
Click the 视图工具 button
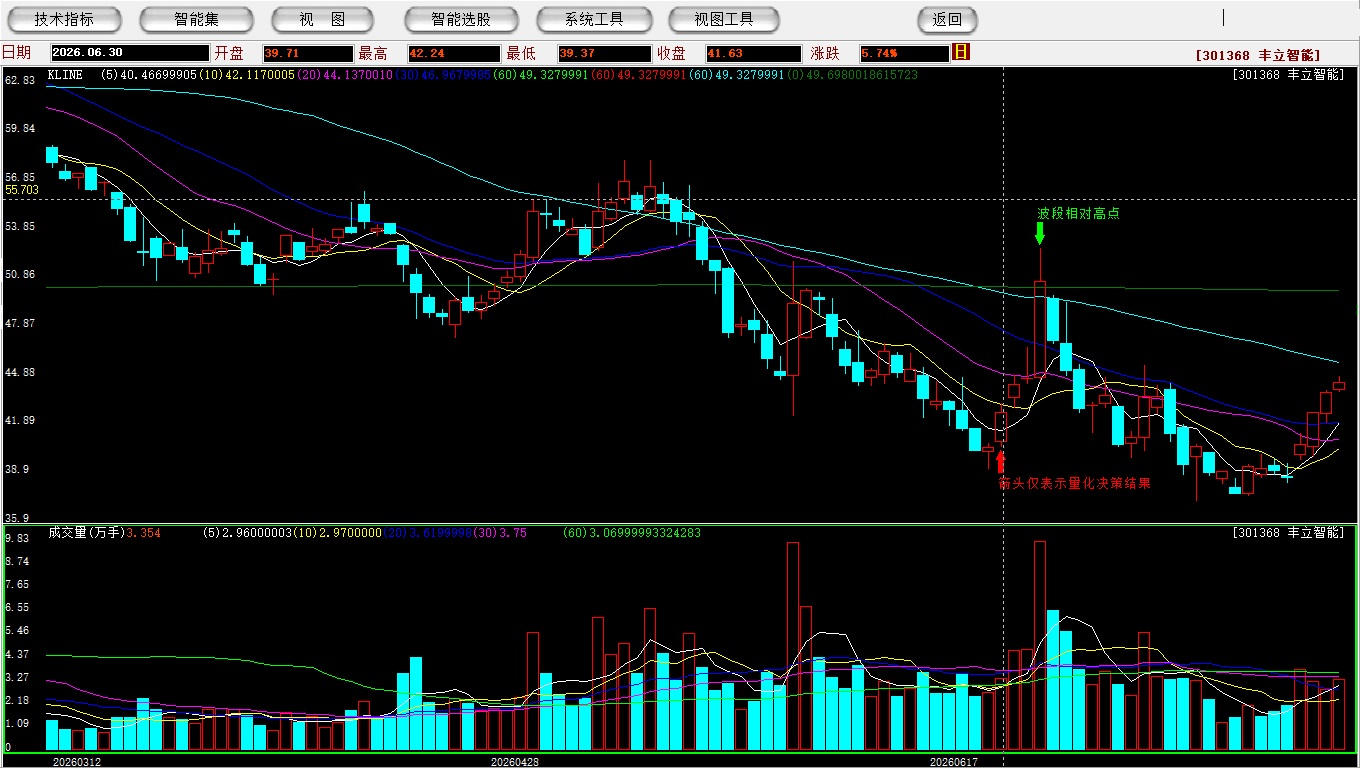coord(724,19)
